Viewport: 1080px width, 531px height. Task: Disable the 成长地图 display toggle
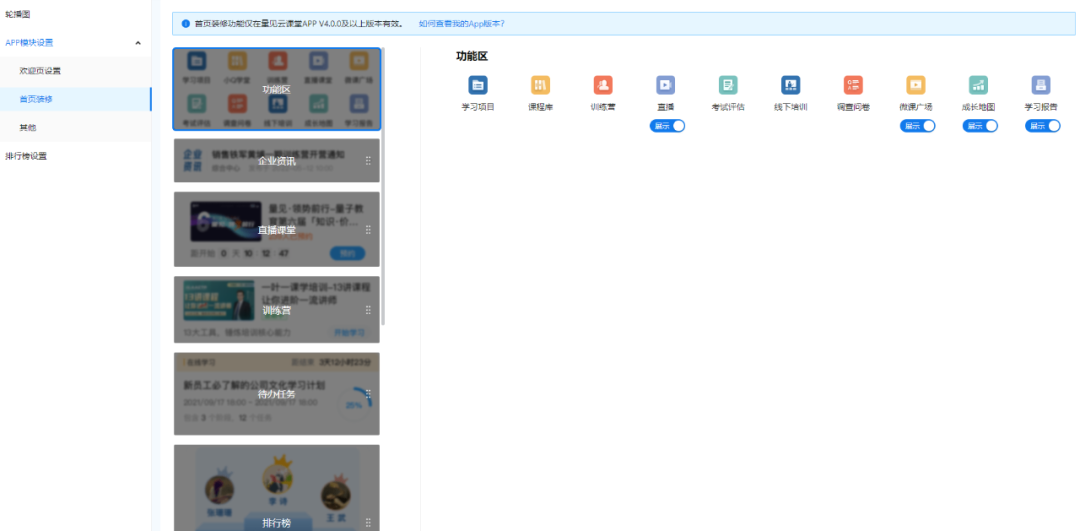pyautogui.click(x=980, y=126)
